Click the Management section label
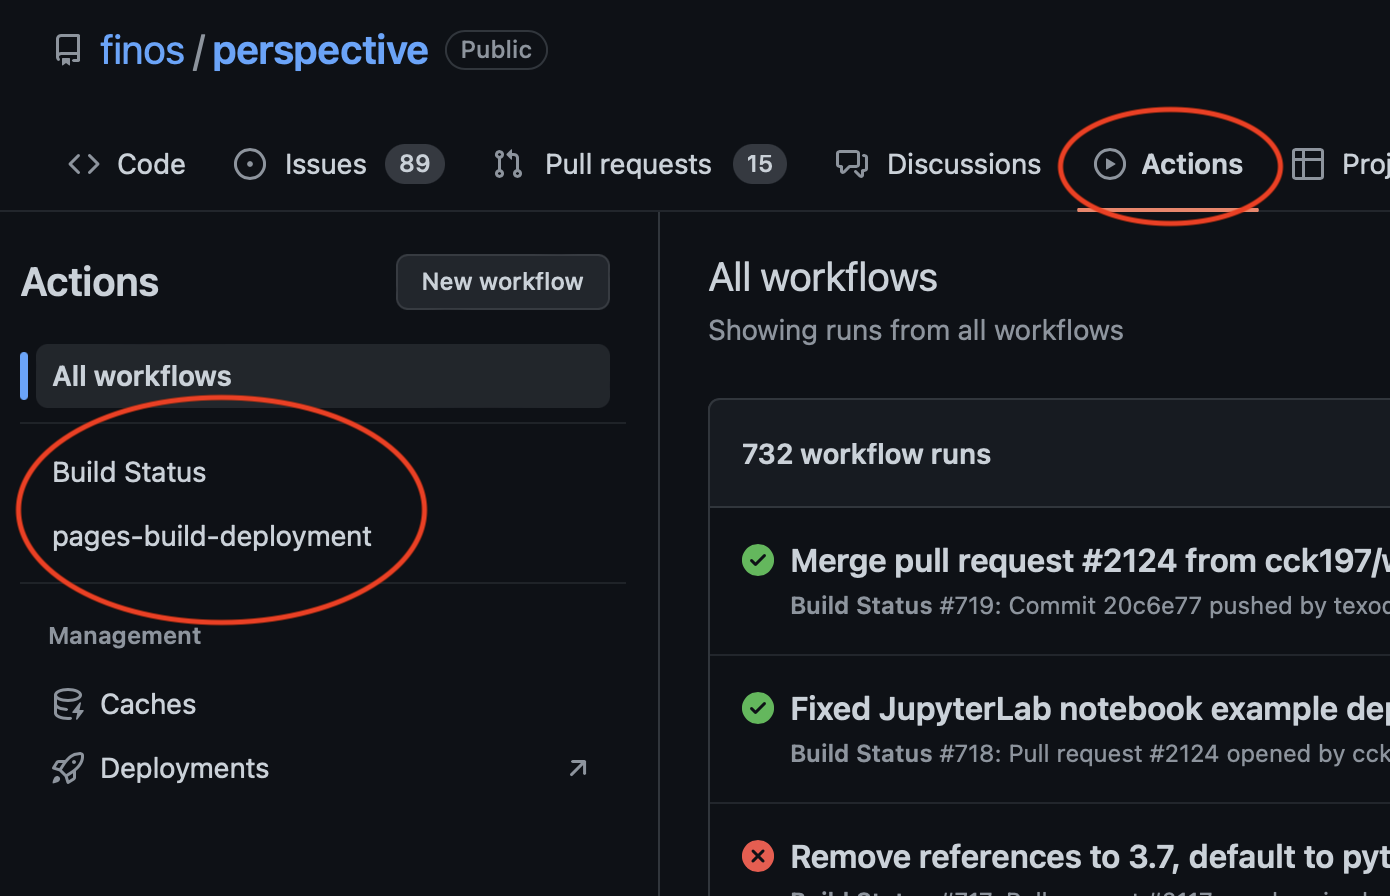Screen dimensions: 1390x896 125,636
